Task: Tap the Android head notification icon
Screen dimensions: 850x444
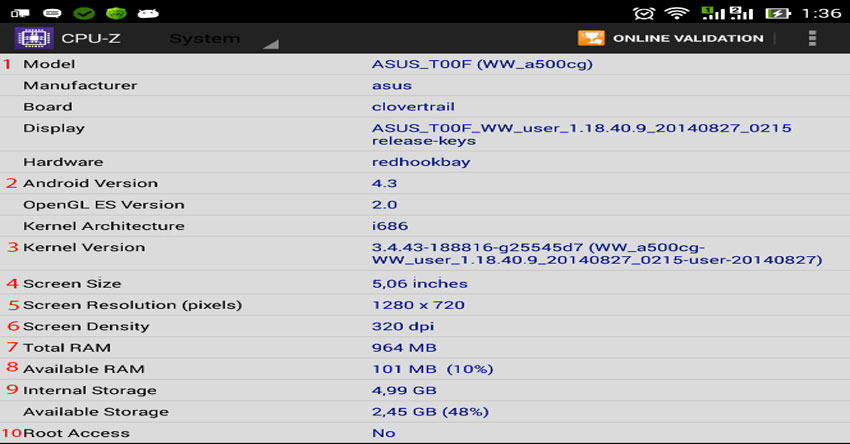Action: click(148, 13)
